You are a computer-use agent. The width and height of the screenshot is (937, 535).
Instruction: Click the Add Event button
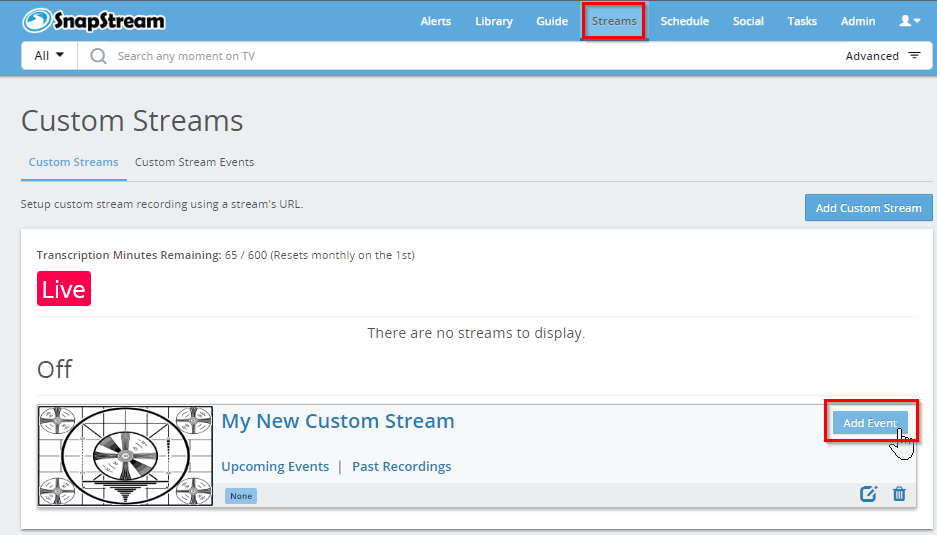click(x=869, y=423)
